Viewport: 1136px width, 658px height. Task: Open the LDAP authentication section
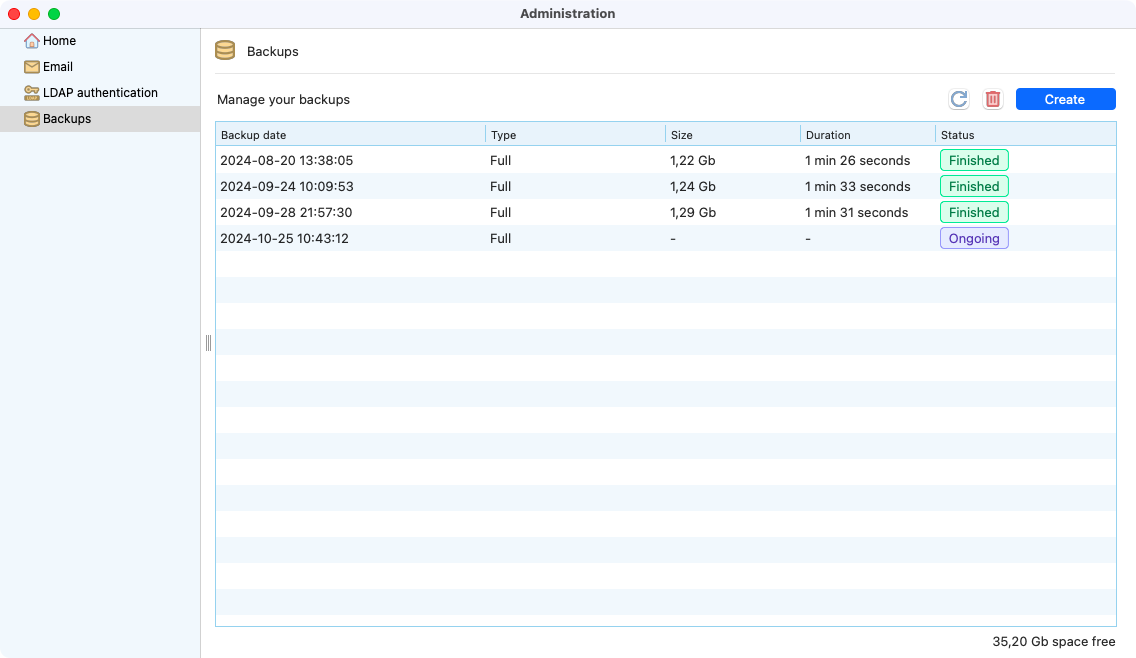click(x=100, y=93)
